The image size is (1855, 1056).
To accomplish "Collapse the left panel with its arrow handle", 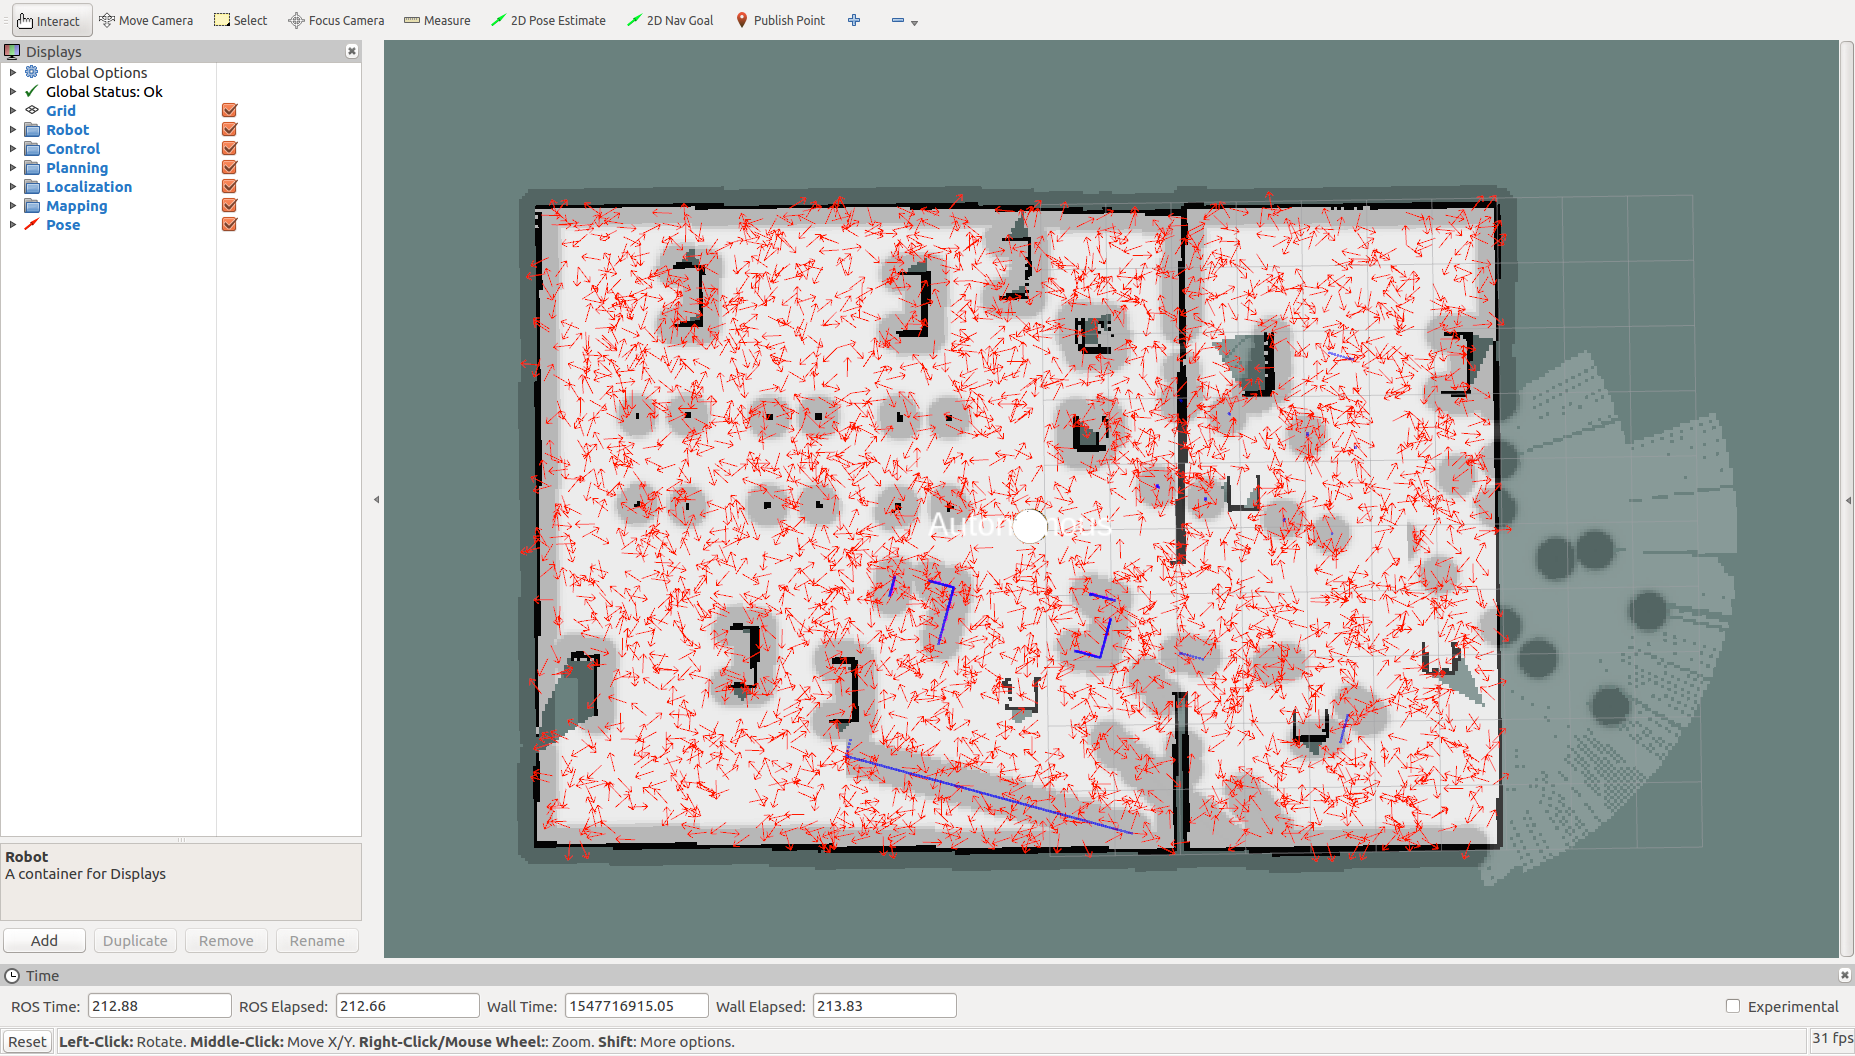I will 376,499.
